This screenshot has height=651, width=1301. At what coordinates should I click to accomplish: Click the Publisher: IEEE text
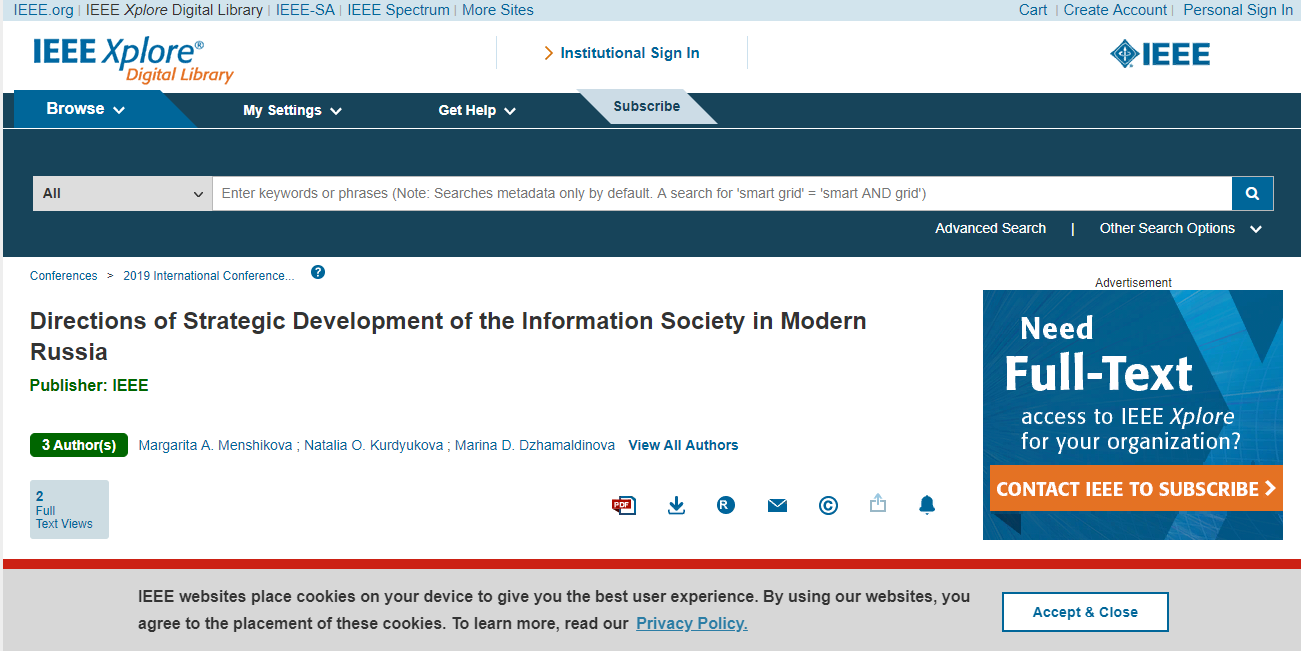pyautogui.click(x=89, y=385)
